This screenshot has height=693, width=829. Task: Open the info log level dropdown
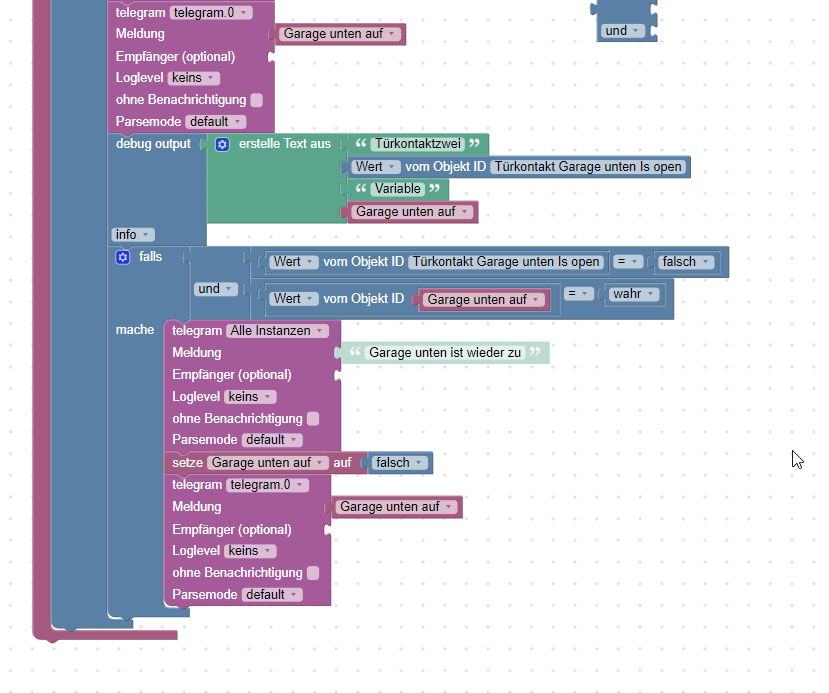tap(132, 234)
